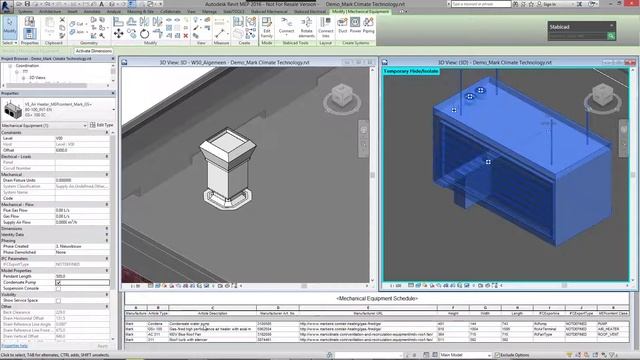Expand the Coordination tree node
The height and width of the screenshot is (360, 640).
pos(10,65)
